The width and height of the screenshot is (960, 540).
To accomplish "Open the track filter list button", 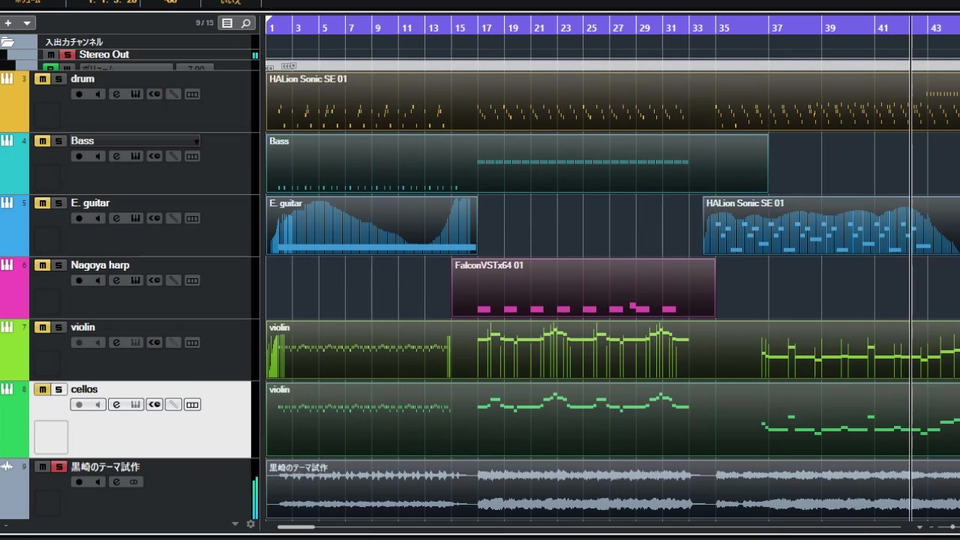I will [x=227, y=23].
